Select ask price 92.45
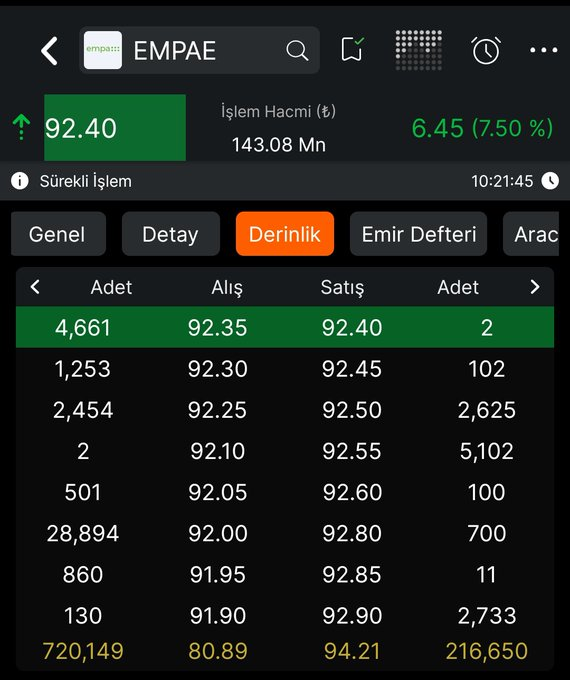Viewport: 570px width, 680px height. 352,369
